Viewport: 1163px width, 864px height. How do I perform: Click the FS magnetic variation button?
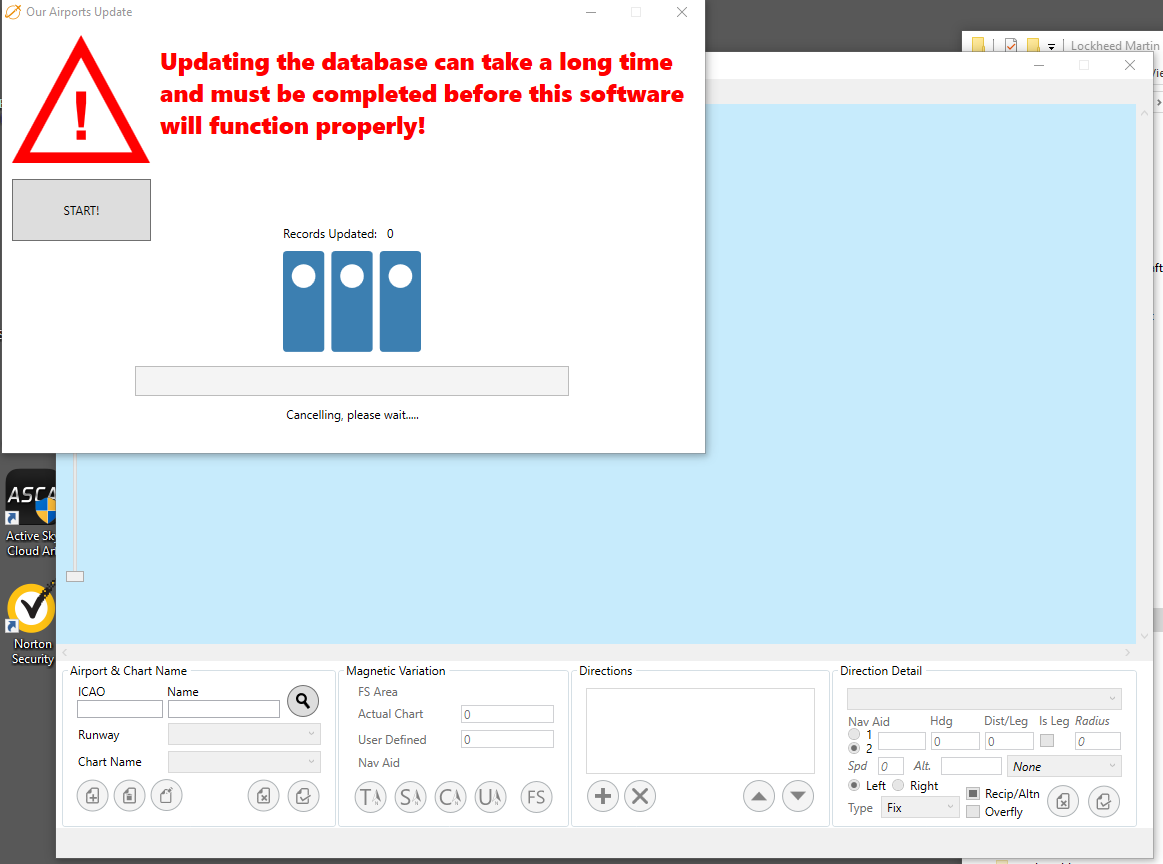(537, 797)
